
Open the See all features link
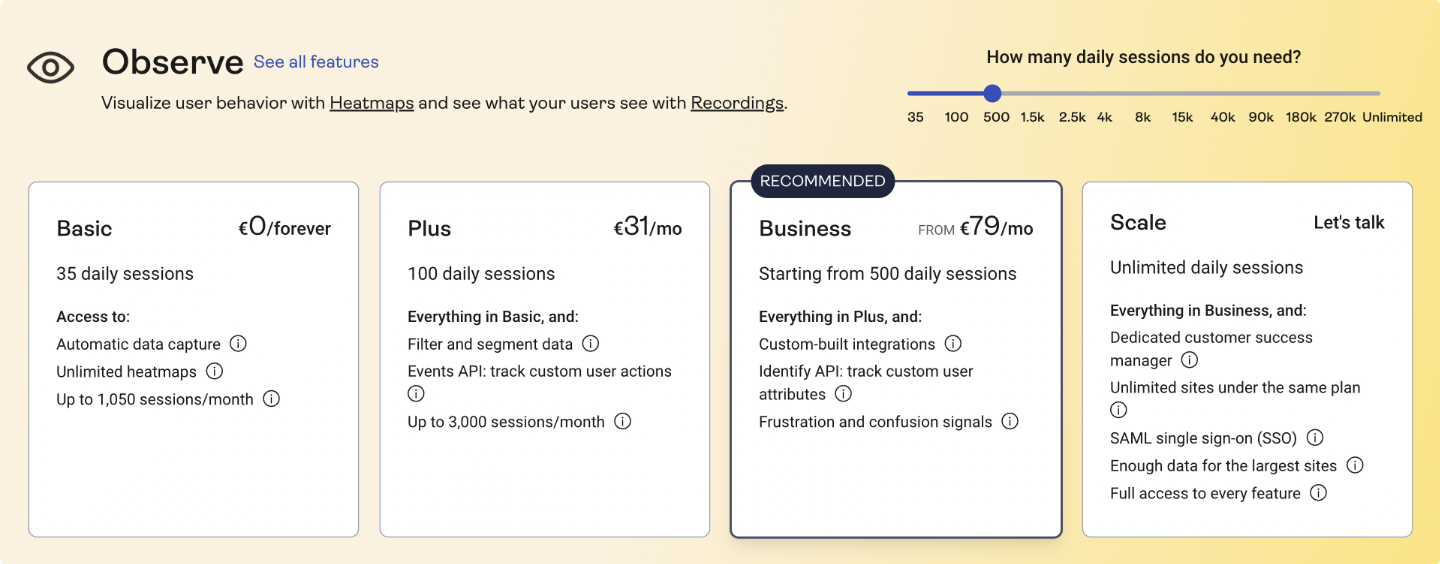coord(316,62)
